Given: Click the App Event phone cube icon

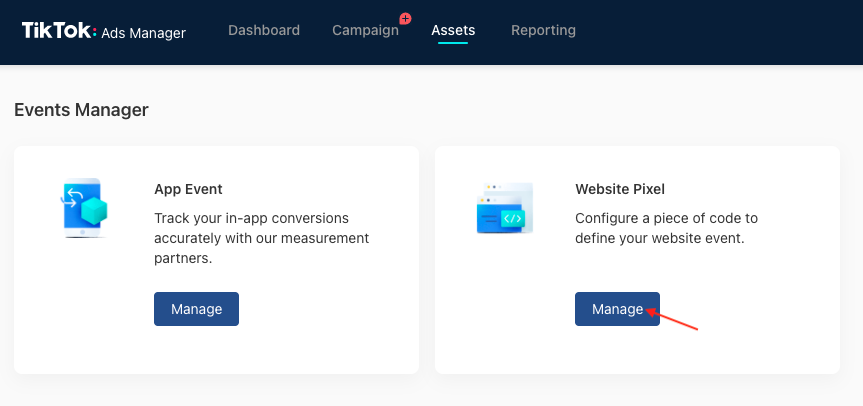Looking at the screenshot, I should [x=83, y=208].
